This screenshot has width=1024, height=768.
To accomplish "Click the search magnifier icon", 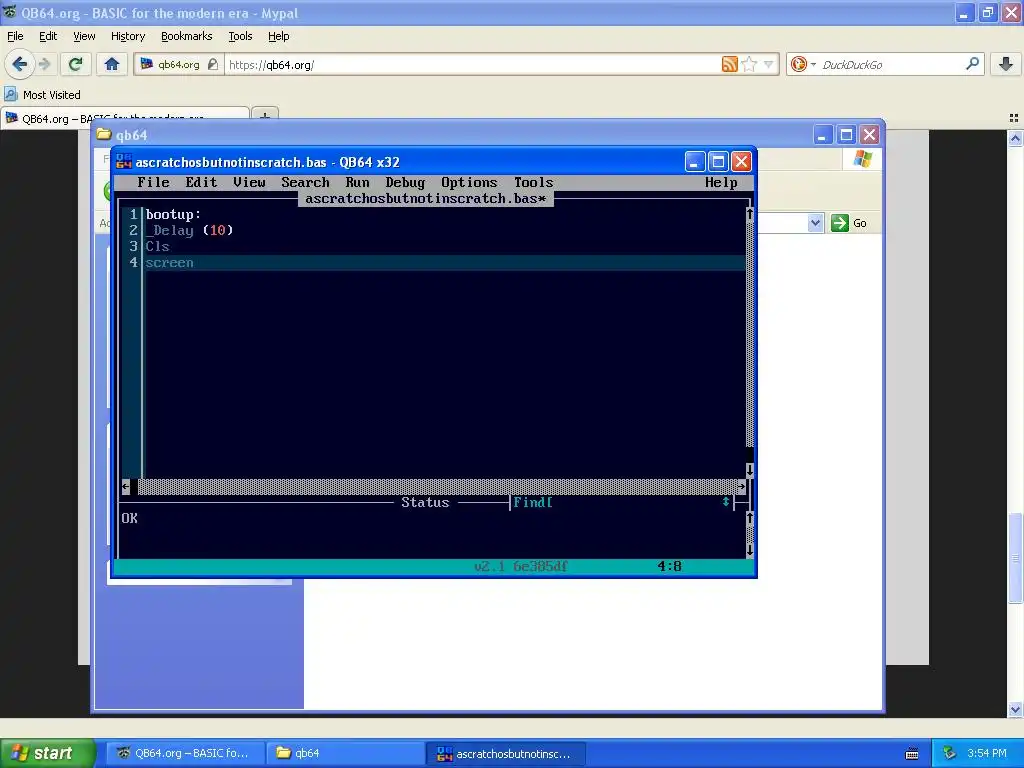I will 972,63.
